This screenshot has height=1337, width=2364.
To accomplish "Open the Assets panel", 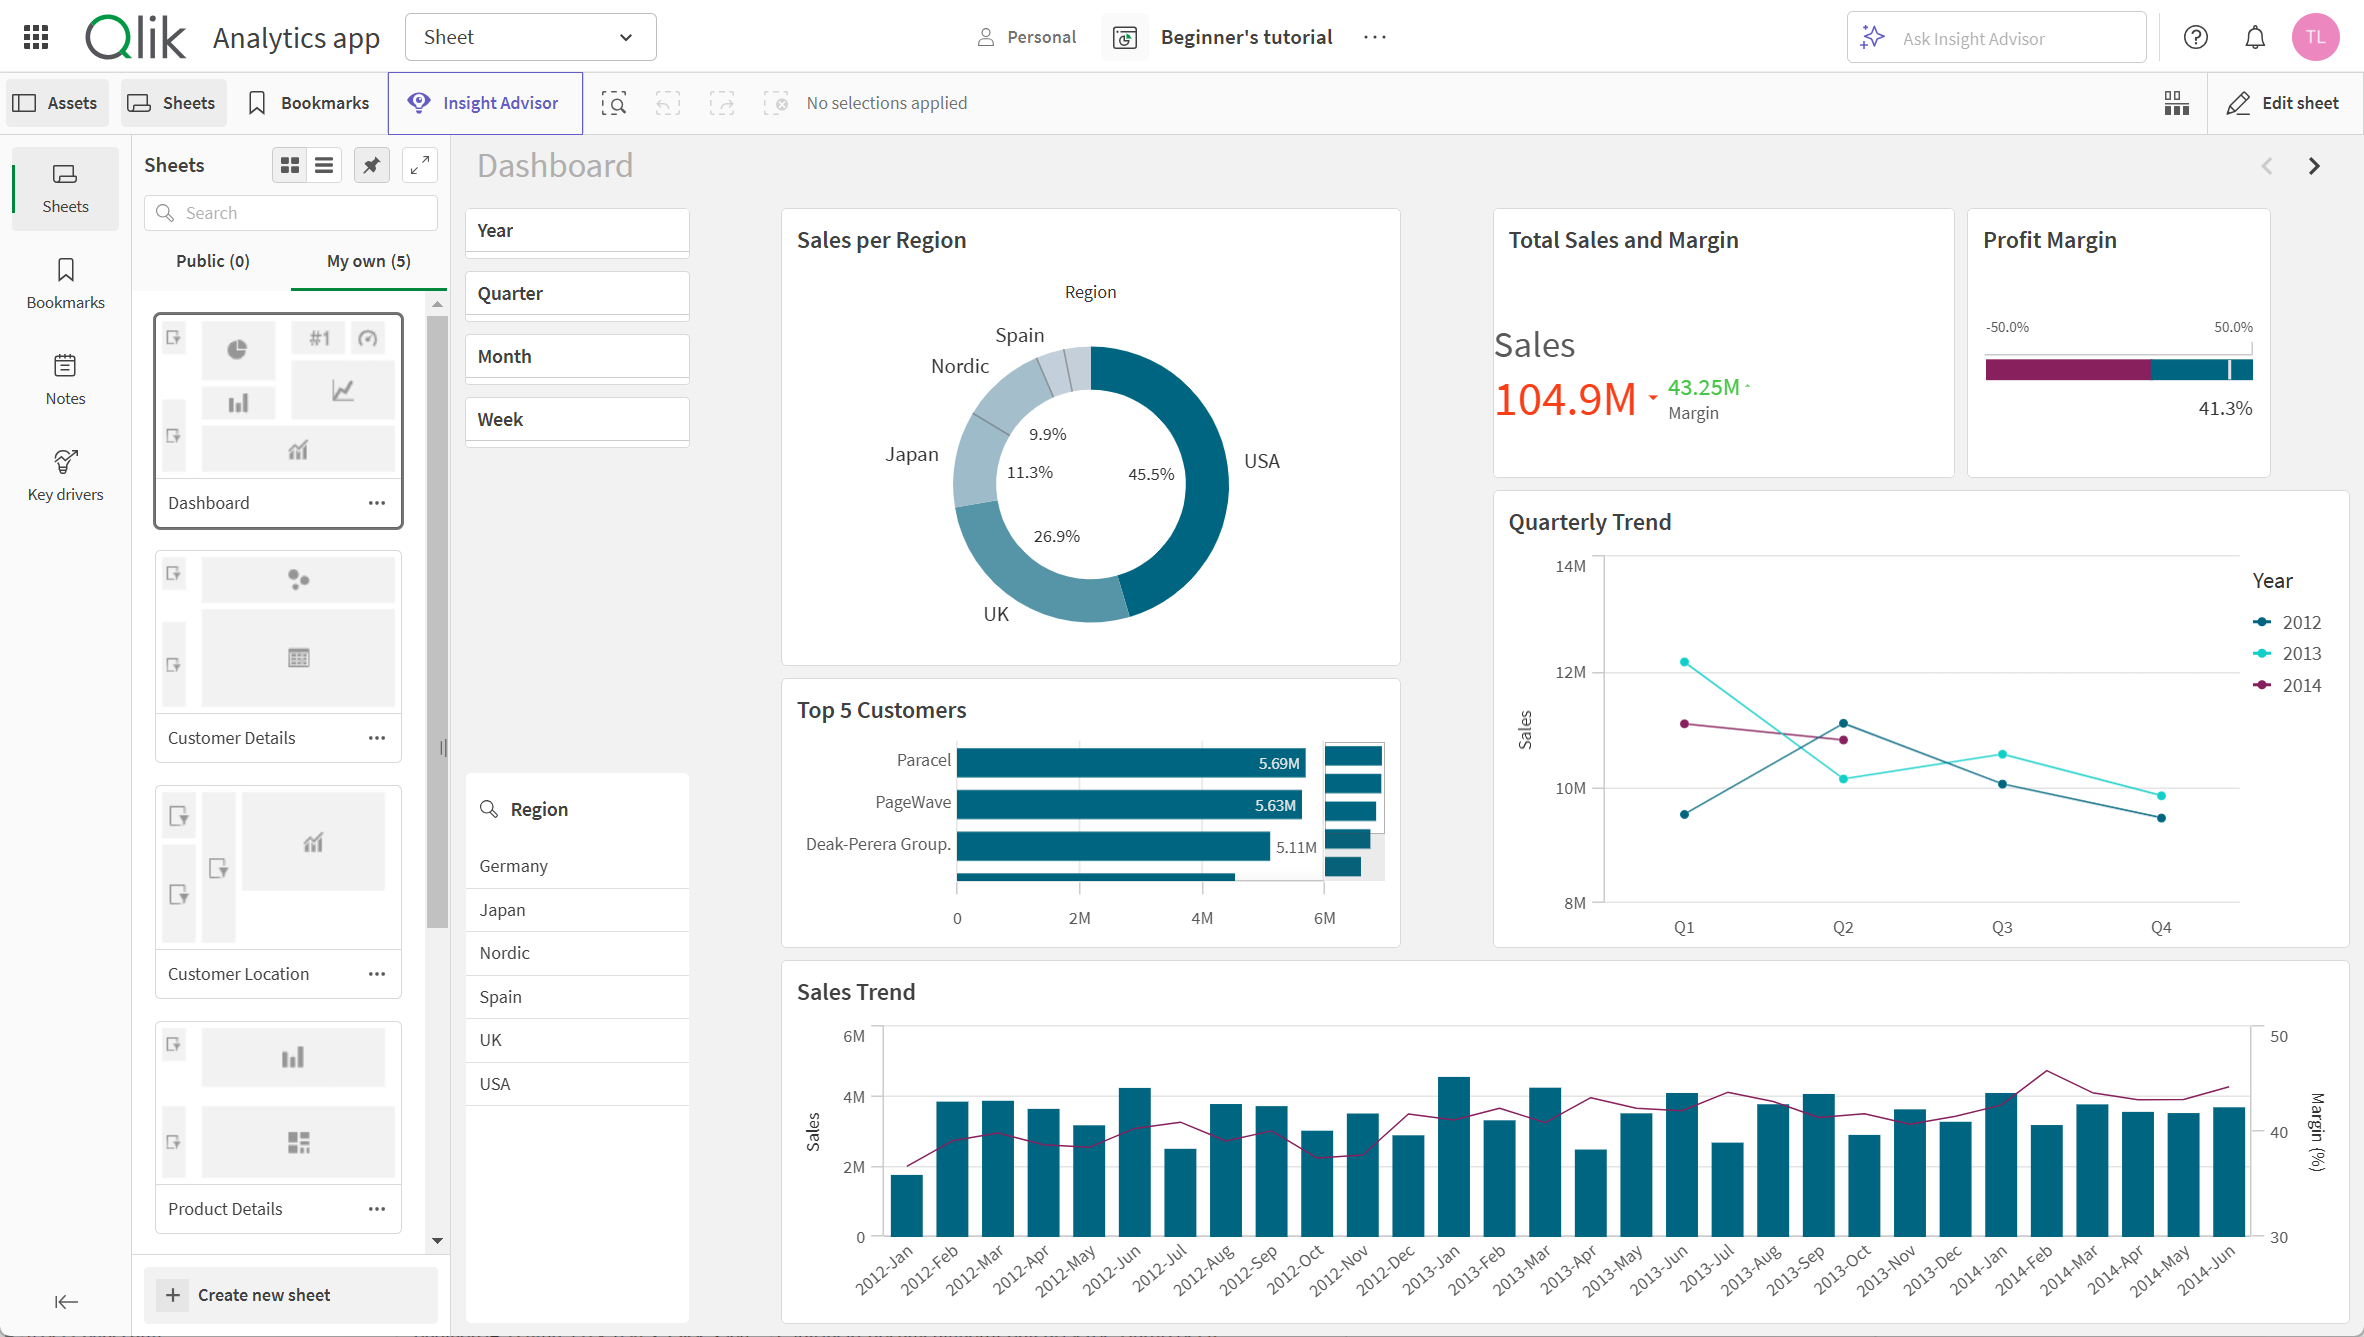I will (x=55, y=102).
